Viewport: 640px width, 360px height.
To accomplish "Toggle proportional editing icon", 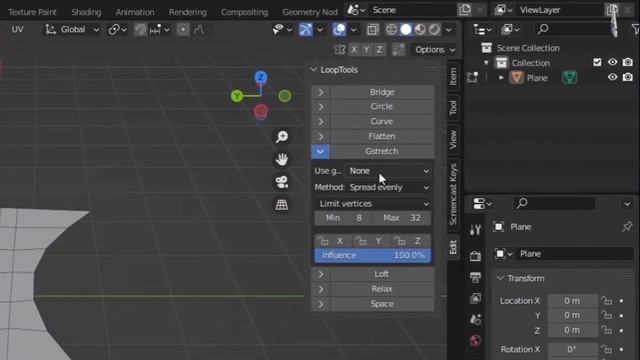I will [x=183, y=29].
